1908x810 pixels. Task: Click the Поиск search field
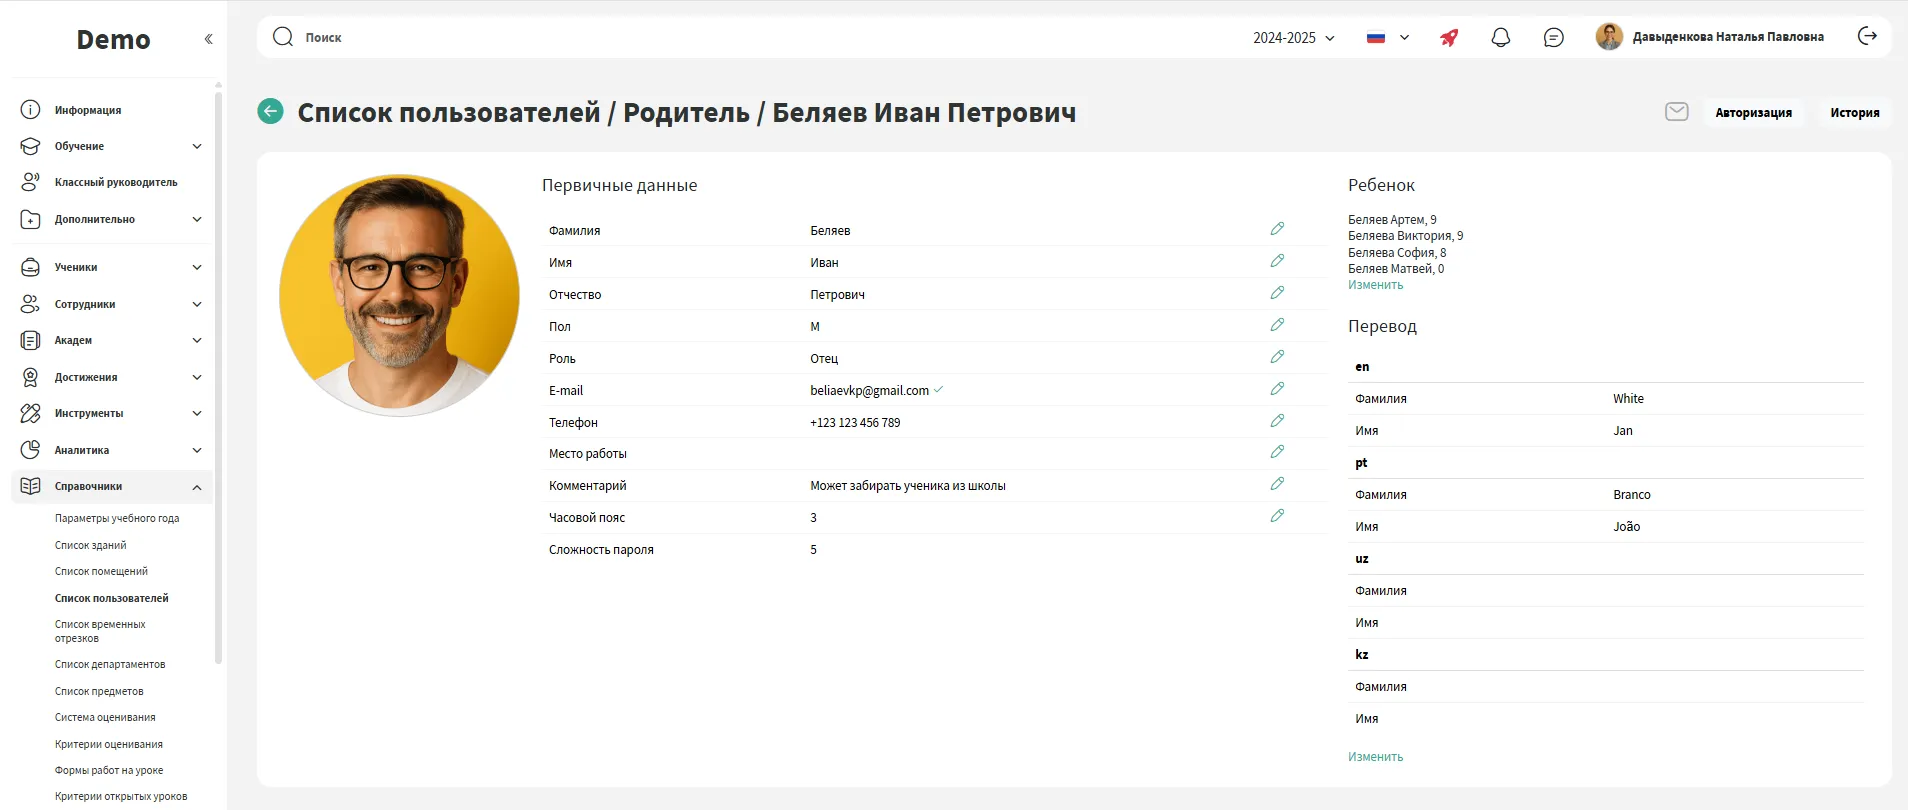[x=700, y=38]
